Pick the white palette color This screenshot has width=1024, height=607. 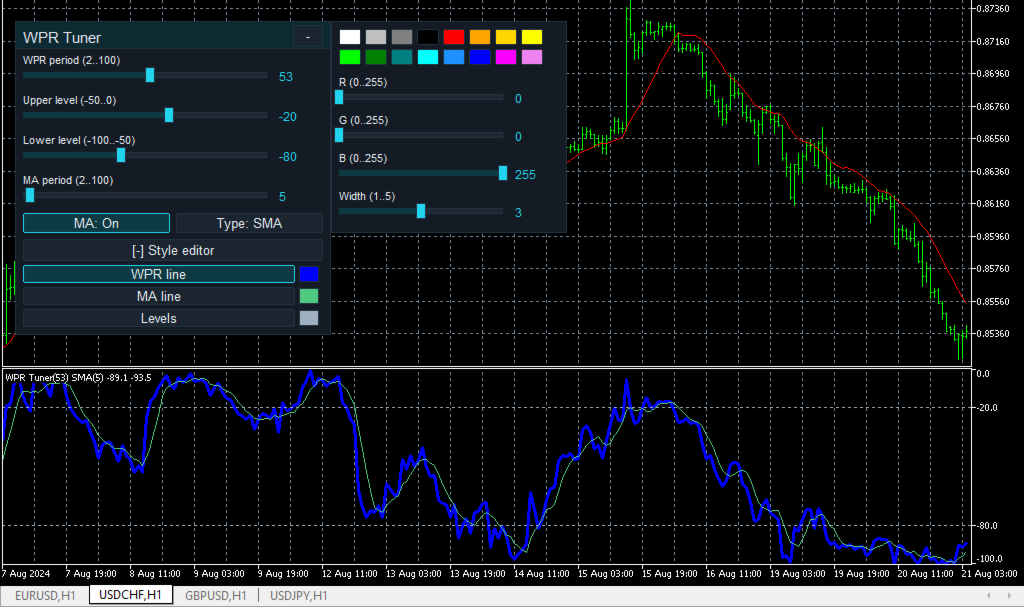click(350, 37)
